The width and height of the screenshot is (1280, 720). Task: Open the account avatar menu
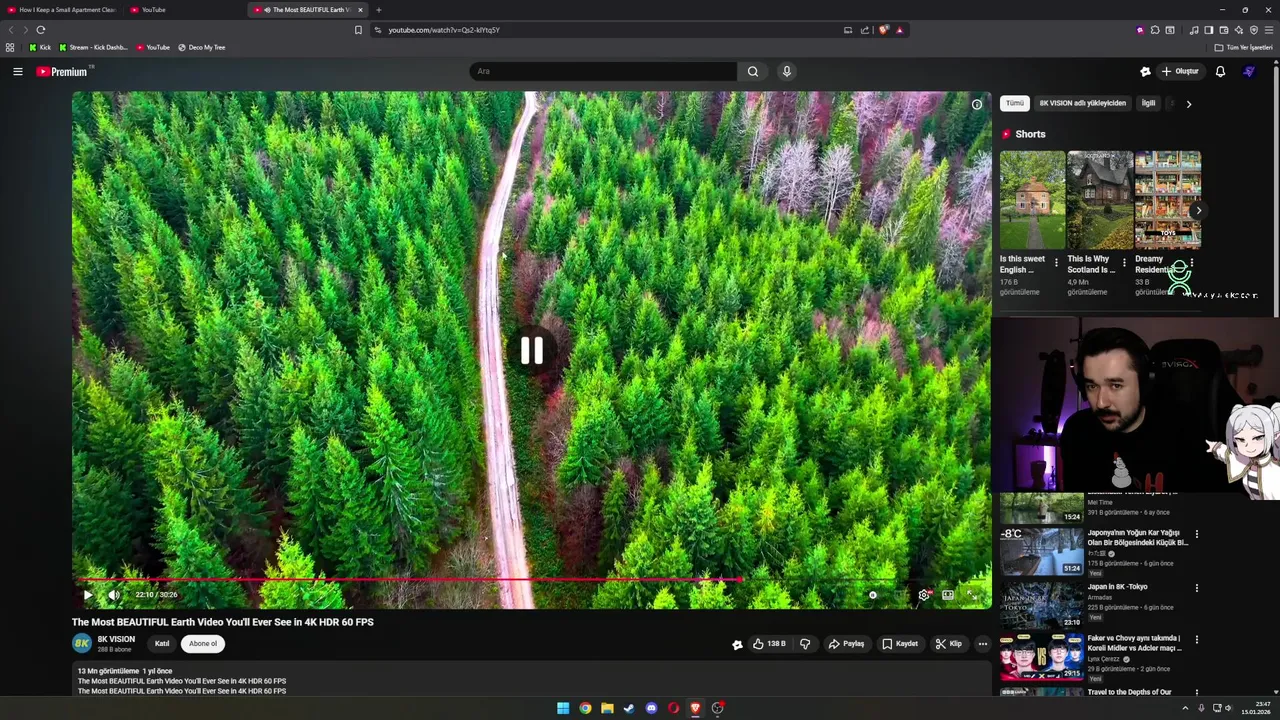point(1249,71)
